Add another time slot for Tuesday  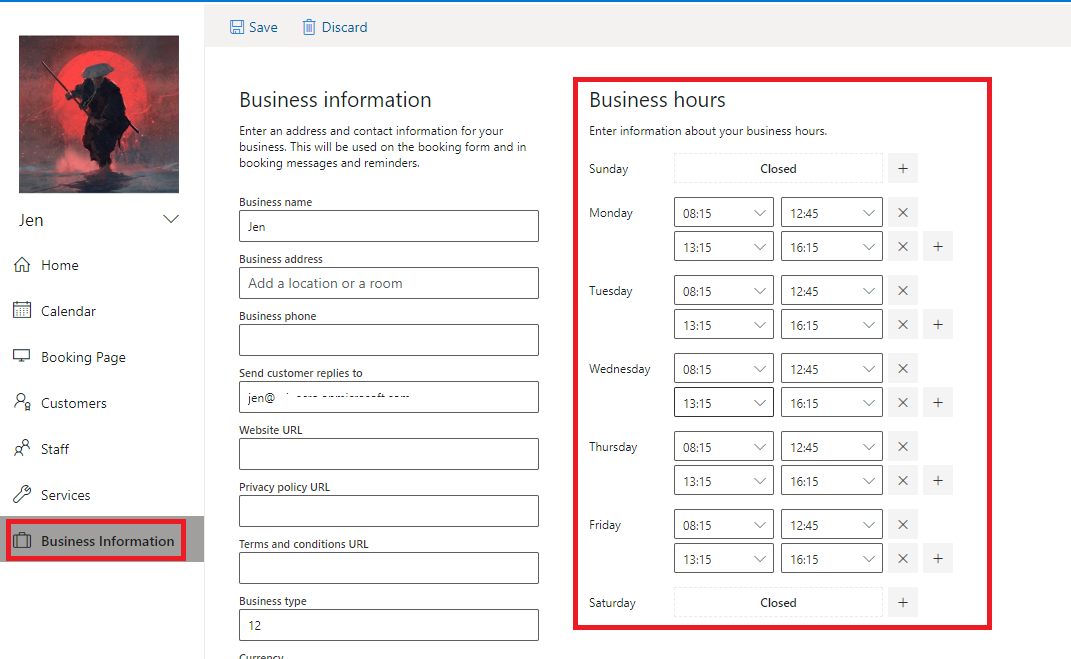938,324
